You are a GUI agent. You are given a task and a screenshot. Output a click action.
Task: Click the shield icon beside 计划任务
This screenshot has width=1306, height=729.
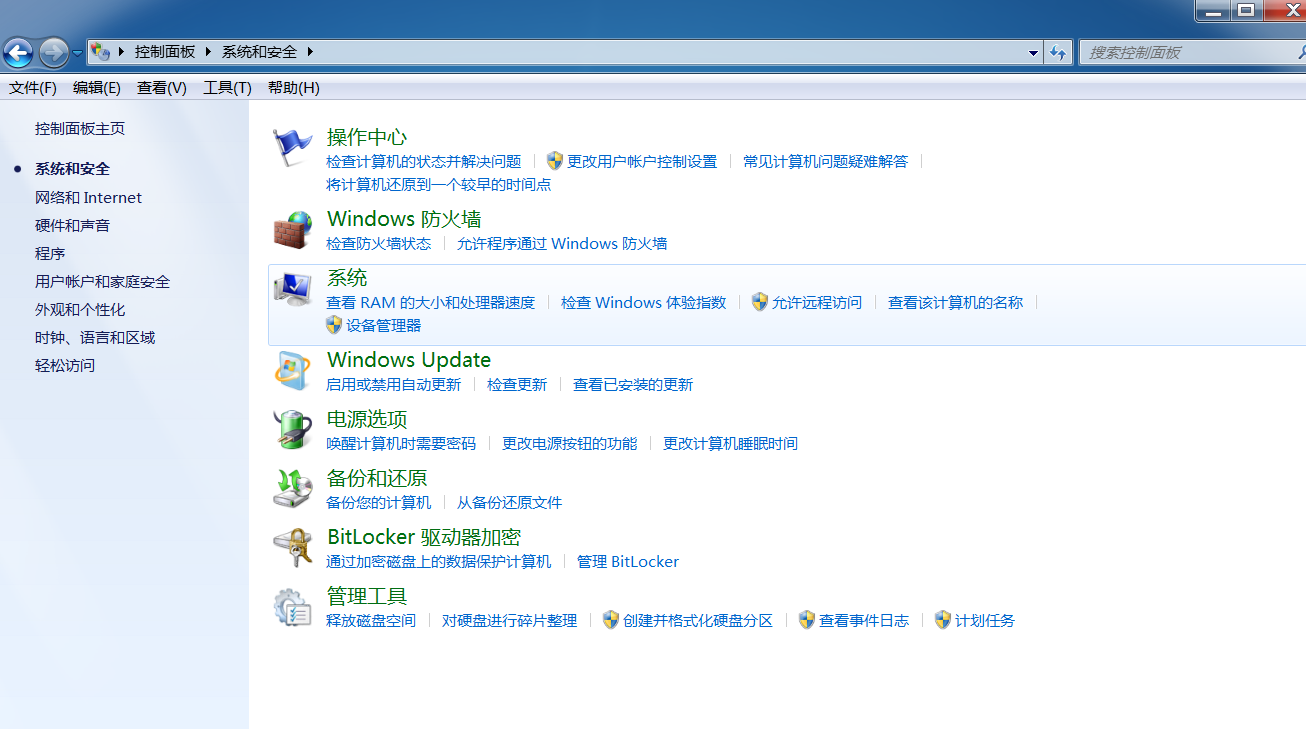tap(943, 619)
